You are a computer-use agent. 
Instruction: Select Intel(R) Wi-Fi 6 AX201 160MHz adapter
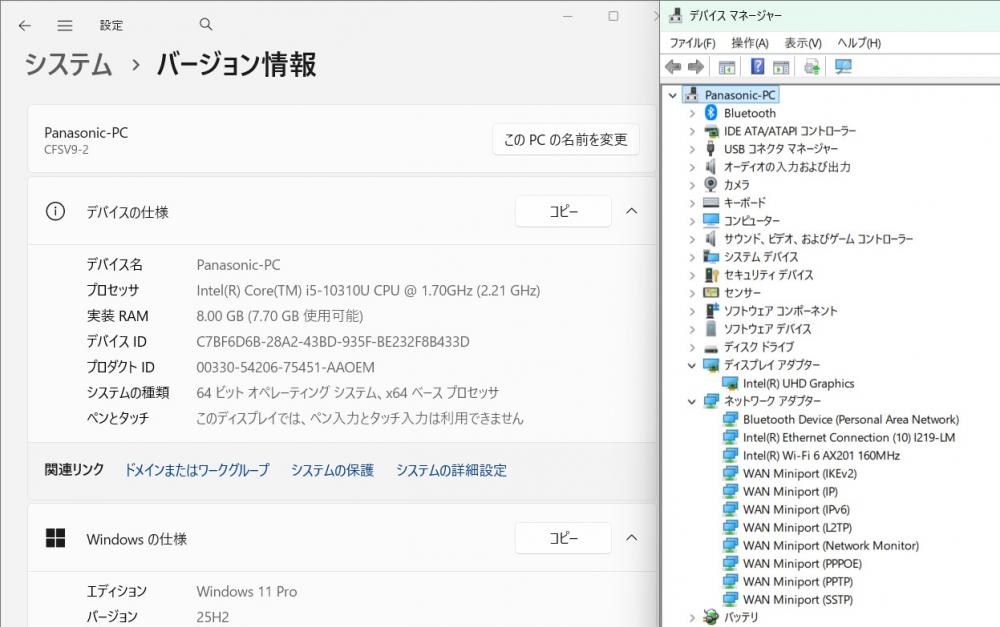coord(821,455)
